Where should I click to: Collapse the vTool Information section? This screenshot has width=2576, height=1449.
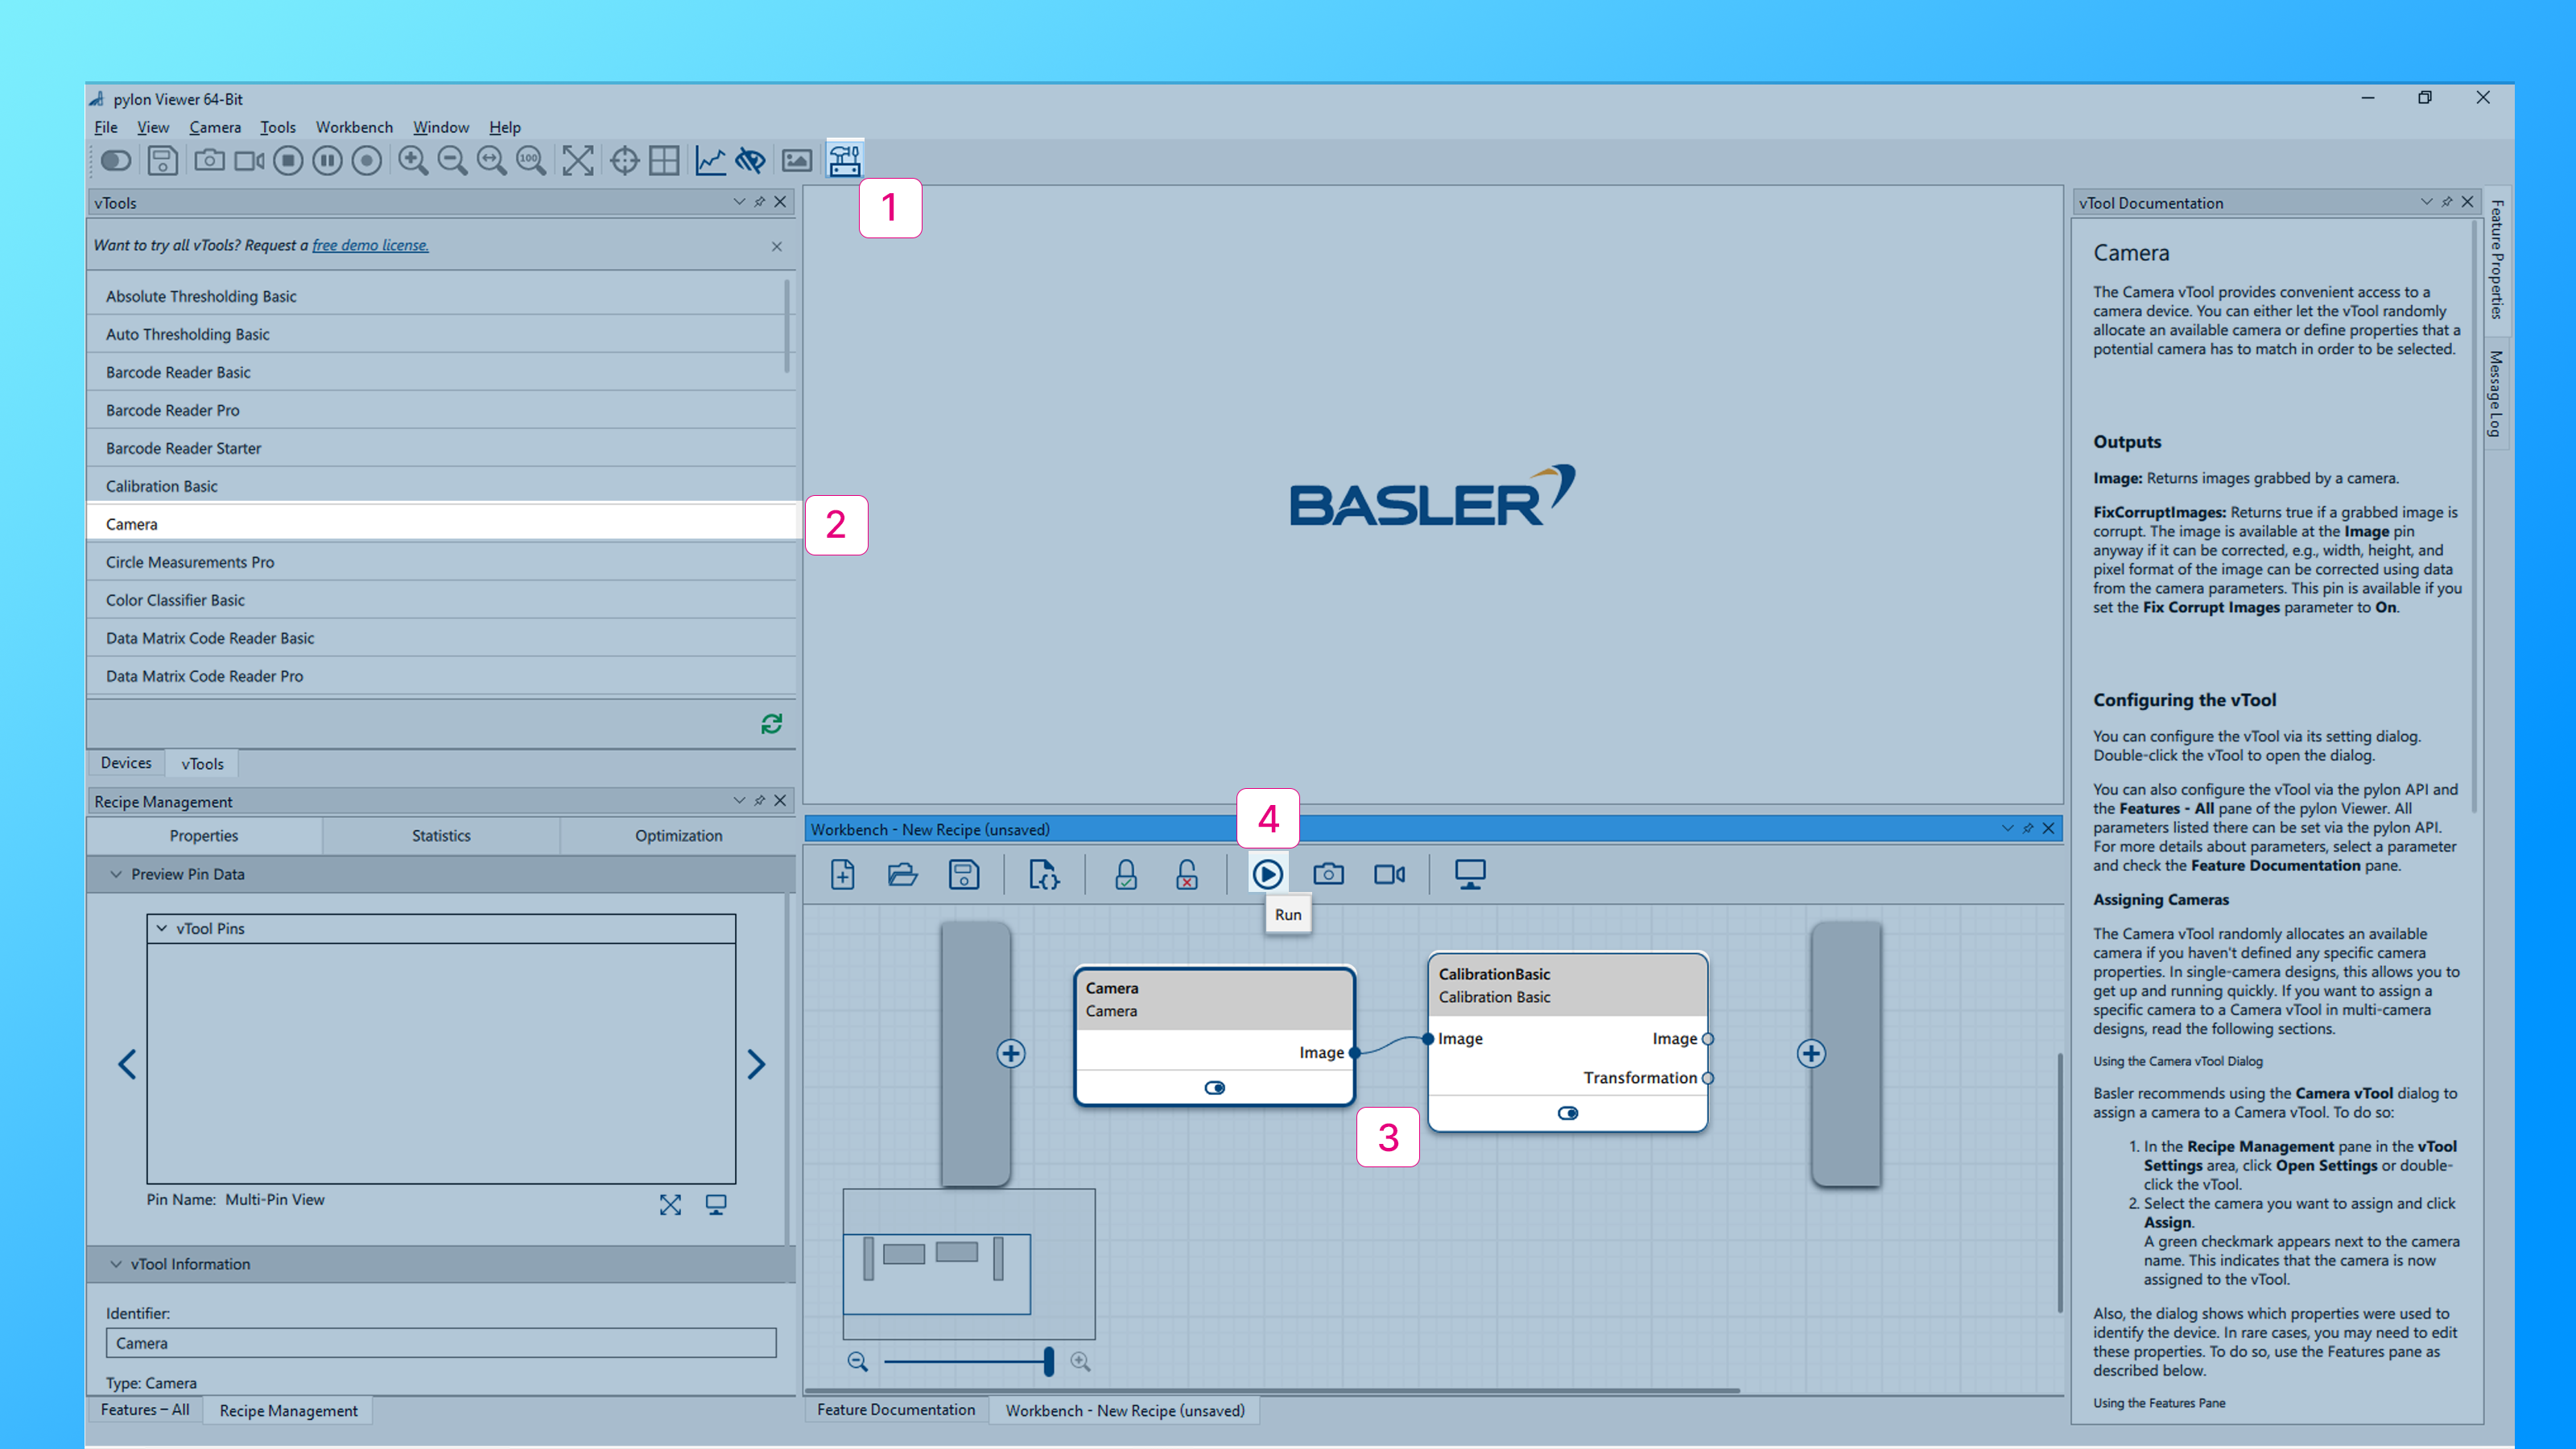pos(116,1264)
